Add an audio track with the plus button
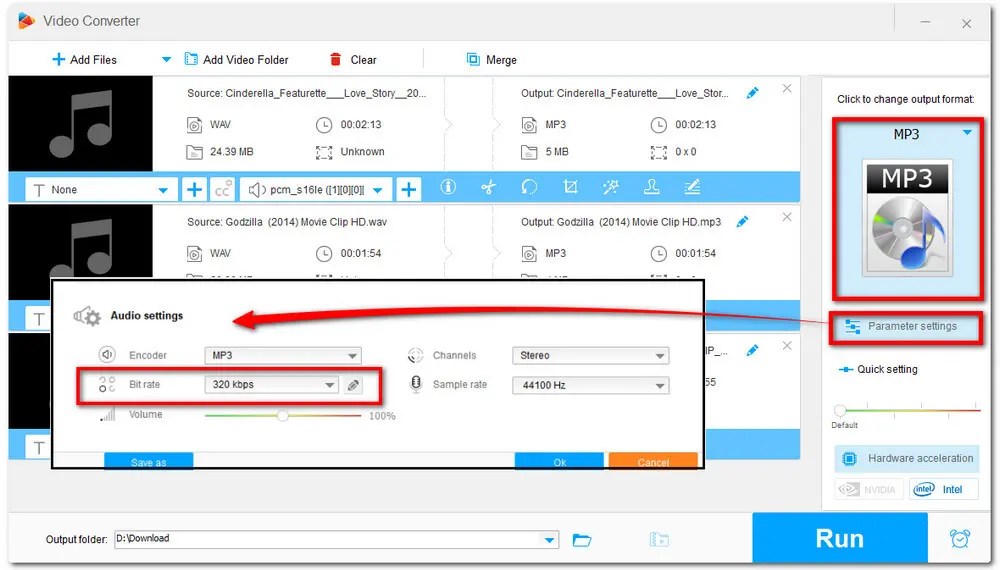This screenshot has height=570, width=1000. pos(409,190)
